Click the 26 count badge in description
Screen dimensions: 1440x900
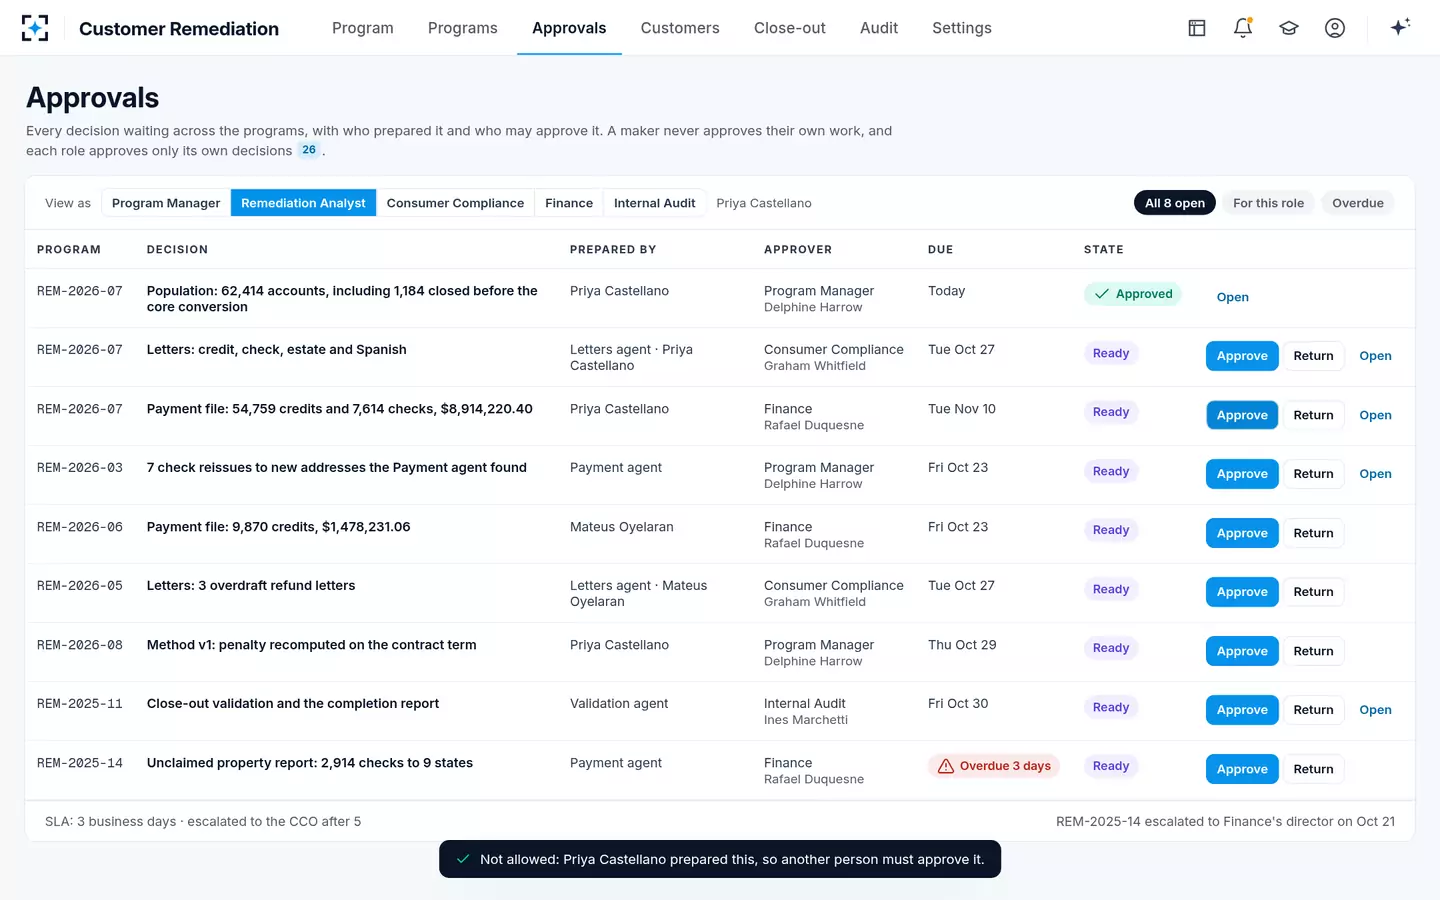[x=309, y=150]
